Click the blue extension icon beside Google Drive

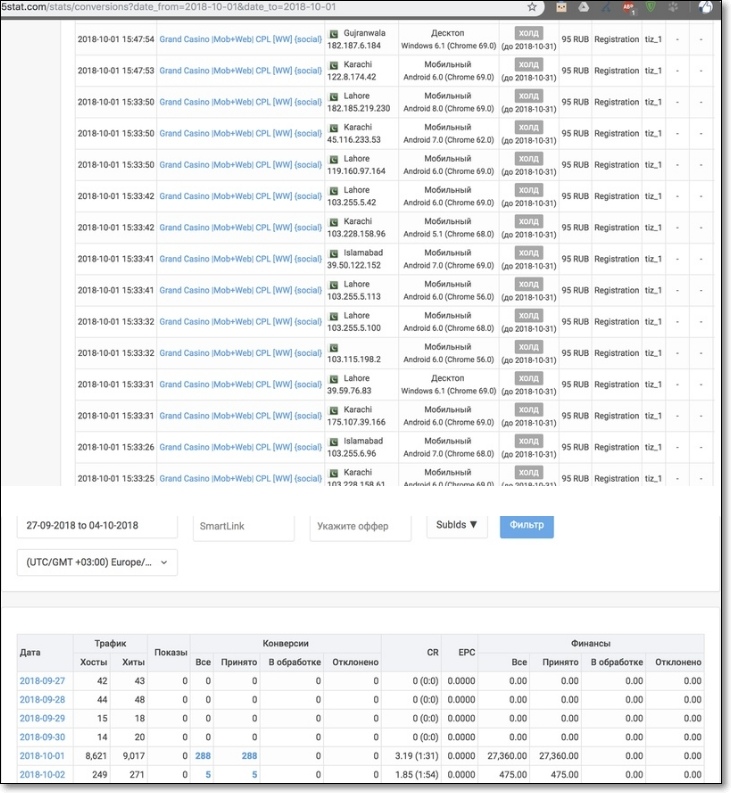(x=606, y=7)
